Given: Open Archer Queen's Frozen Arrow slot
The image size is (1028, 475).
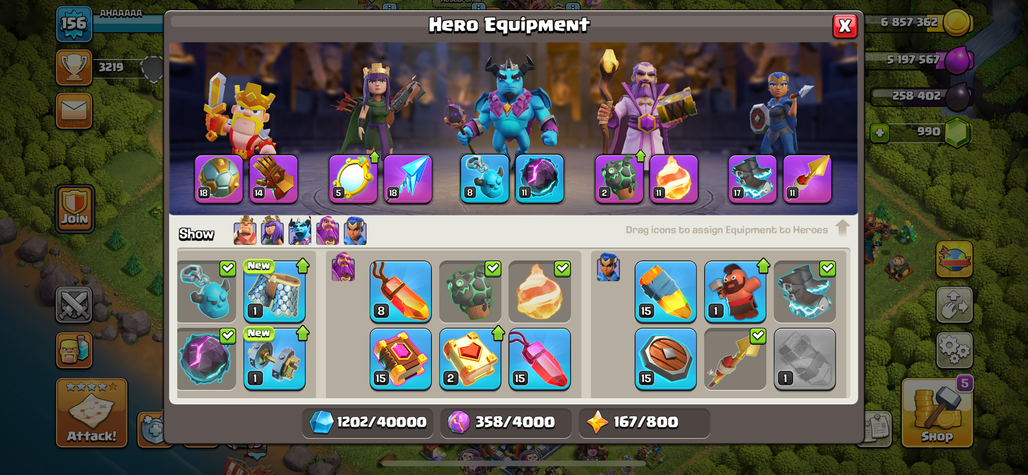Looking at the screenshot, I should point(408,179).
